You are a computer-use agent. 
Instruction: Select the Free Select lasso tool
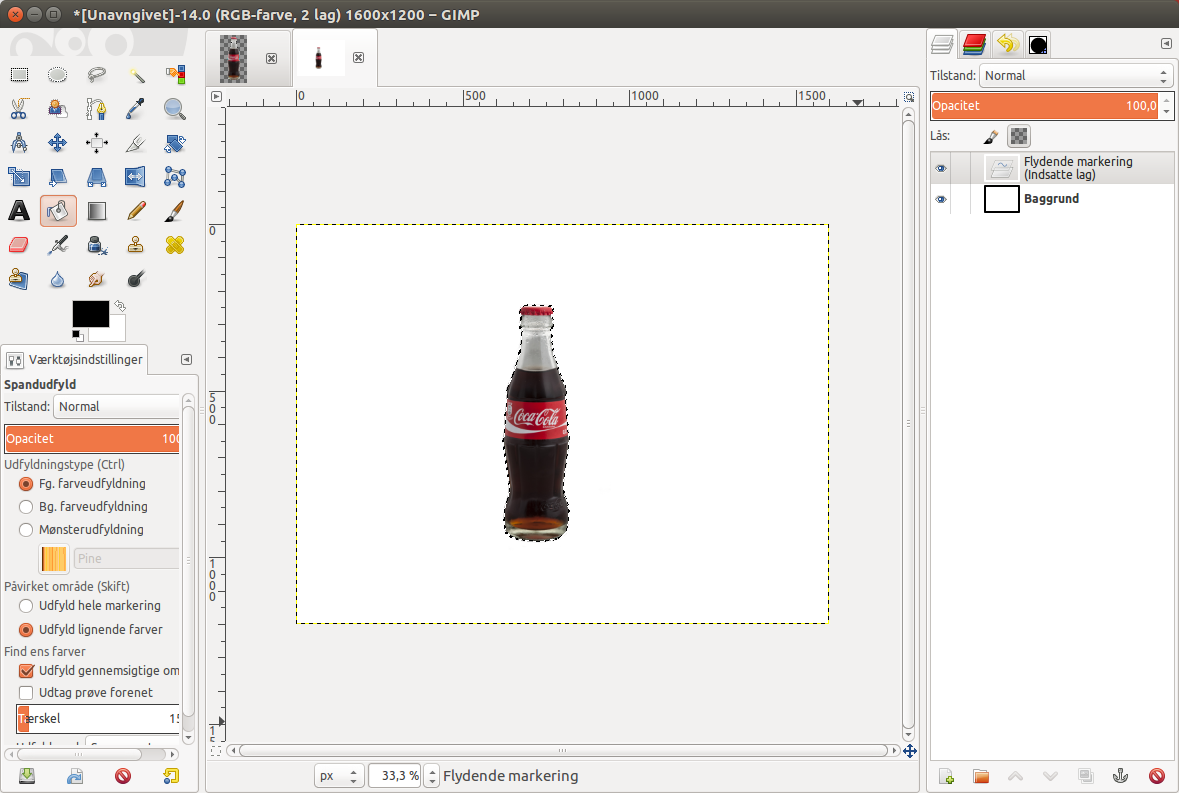pos(97,74)
